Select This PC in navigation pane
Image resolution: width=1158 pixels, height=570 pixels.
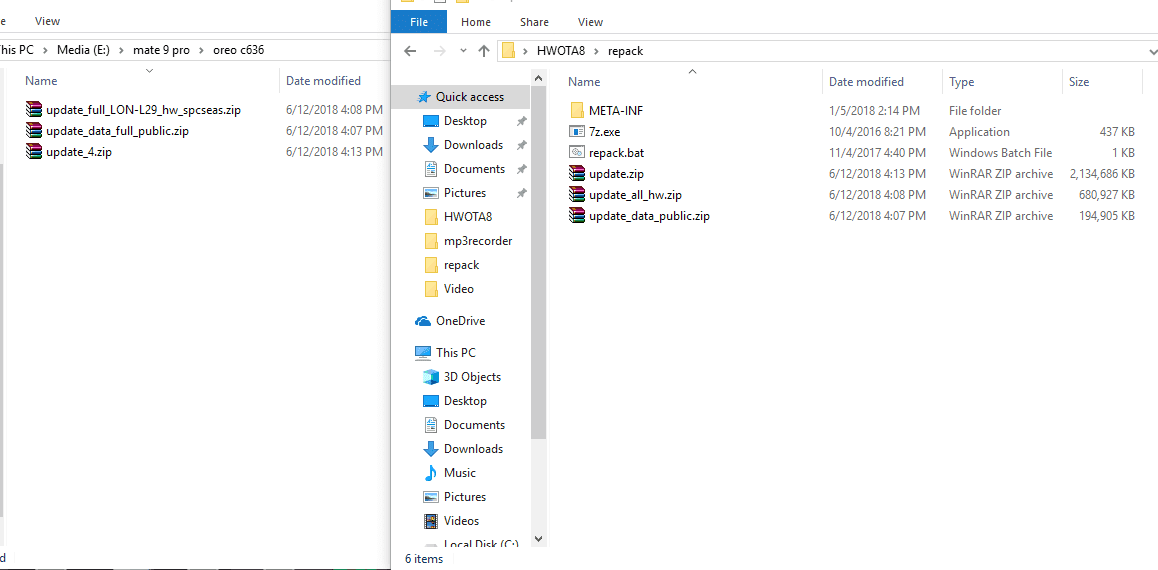click(x=456, y=352)
